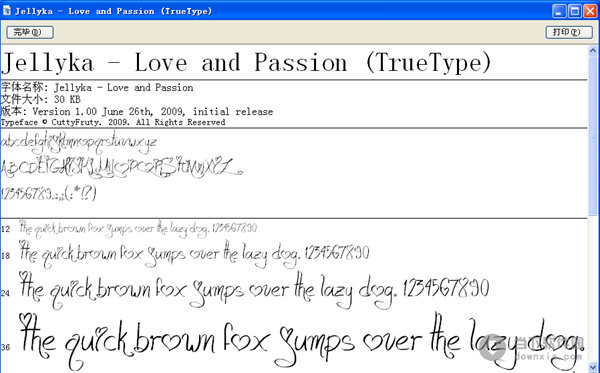The image size is (600, 373).
Task: Click the scrollbar up arrow
Action: tap(593, 50)
